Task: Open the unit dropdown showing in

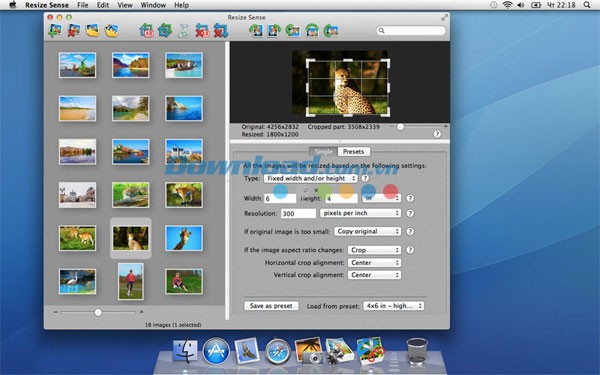Action: pos(381,198)
